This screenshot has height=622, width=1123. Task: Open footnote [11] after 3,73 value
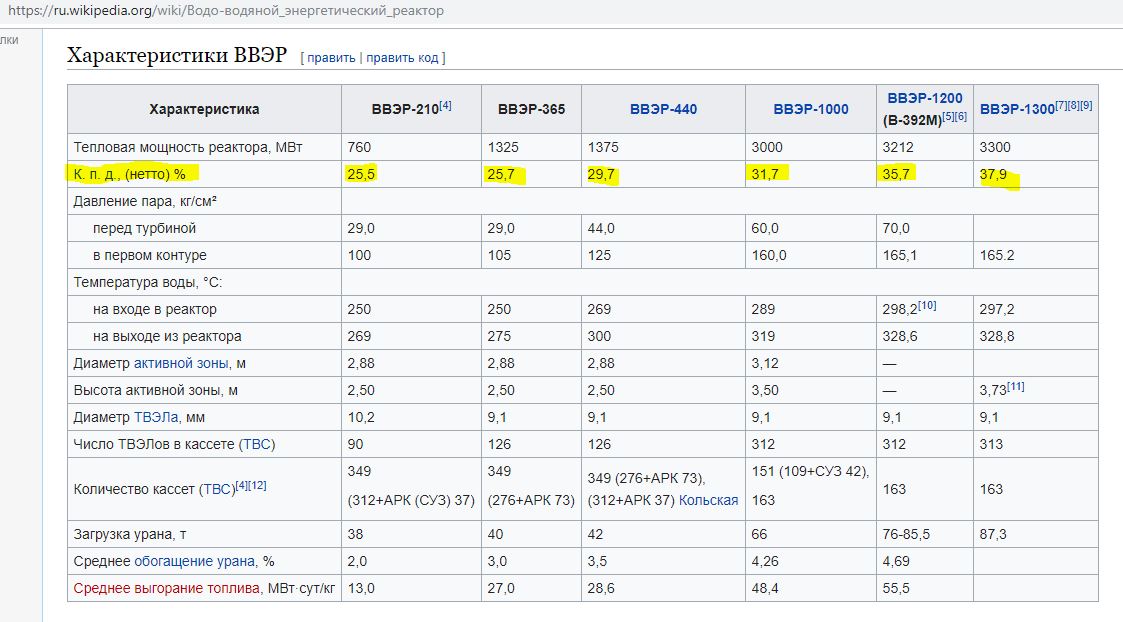coord(1016,386)
